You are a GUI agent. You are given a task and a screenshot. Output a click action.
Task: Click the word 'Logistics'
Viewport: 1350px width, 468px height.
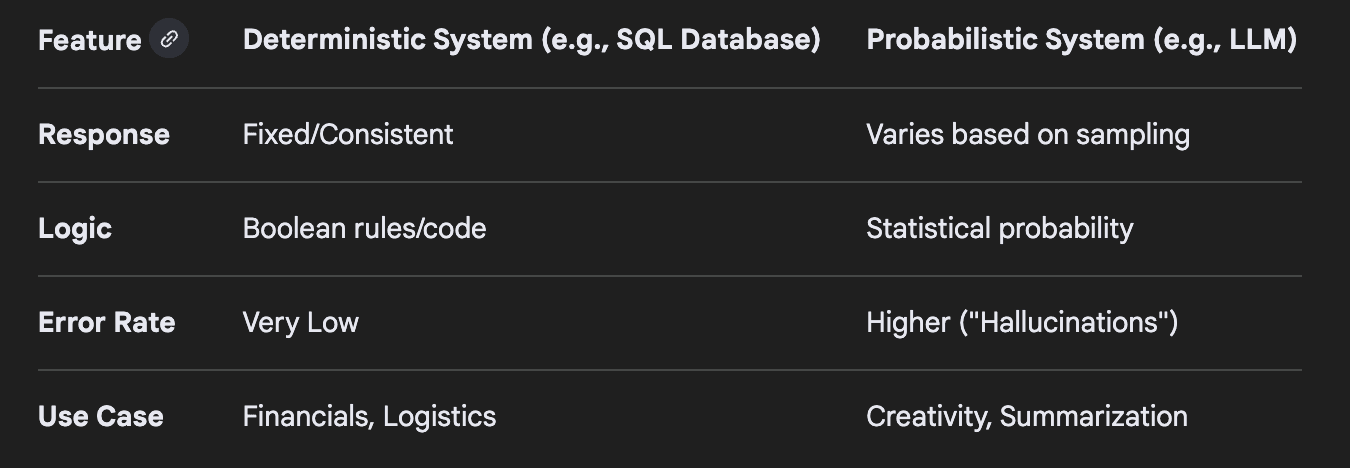(440, 417)
